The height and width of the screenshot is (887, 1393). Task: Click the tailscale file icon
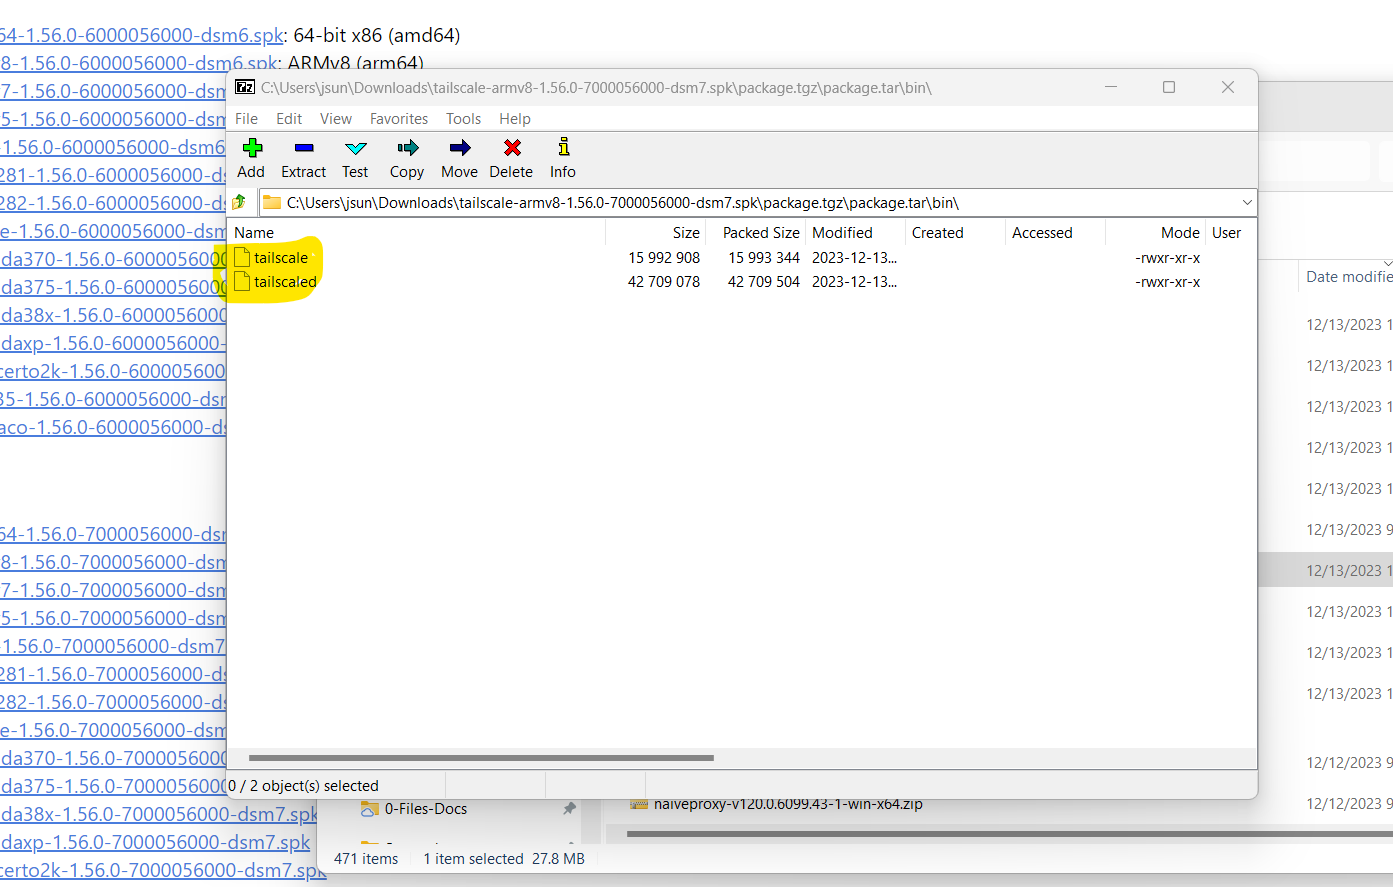click(242, 257)
